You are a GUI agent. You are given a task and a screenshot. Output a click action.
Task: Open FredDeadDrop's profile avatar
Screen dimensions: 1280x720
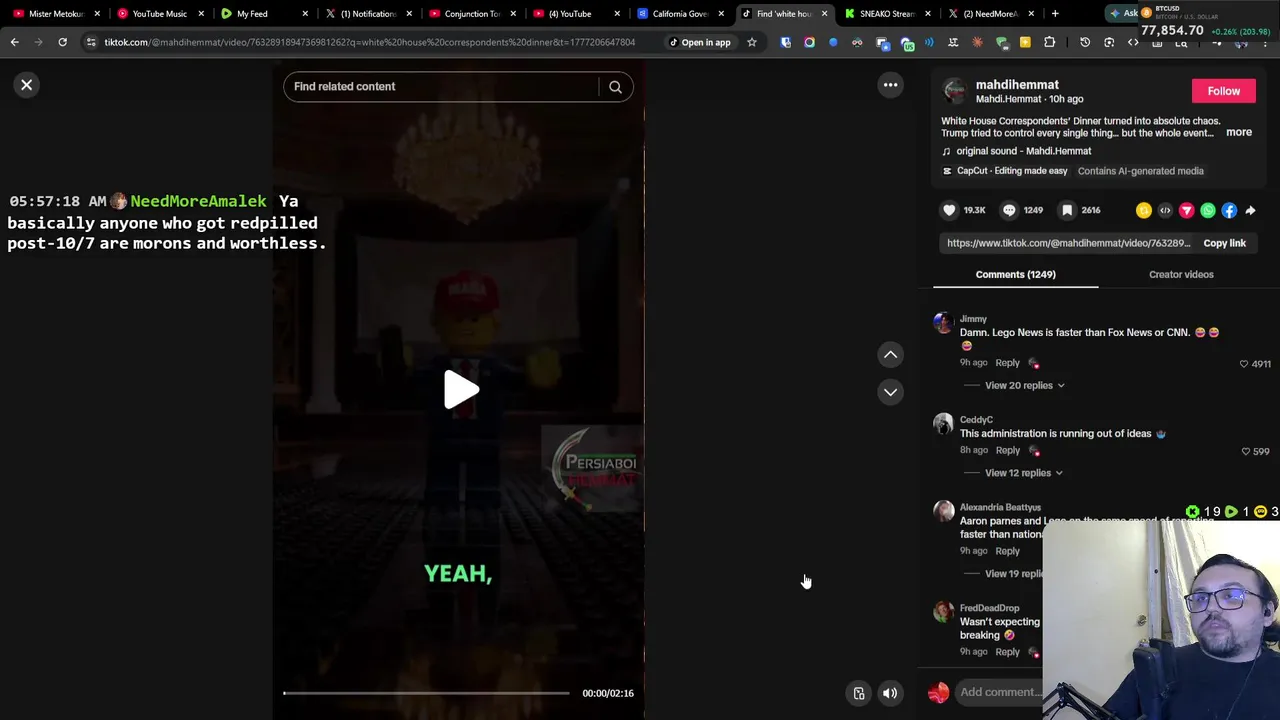943,612
